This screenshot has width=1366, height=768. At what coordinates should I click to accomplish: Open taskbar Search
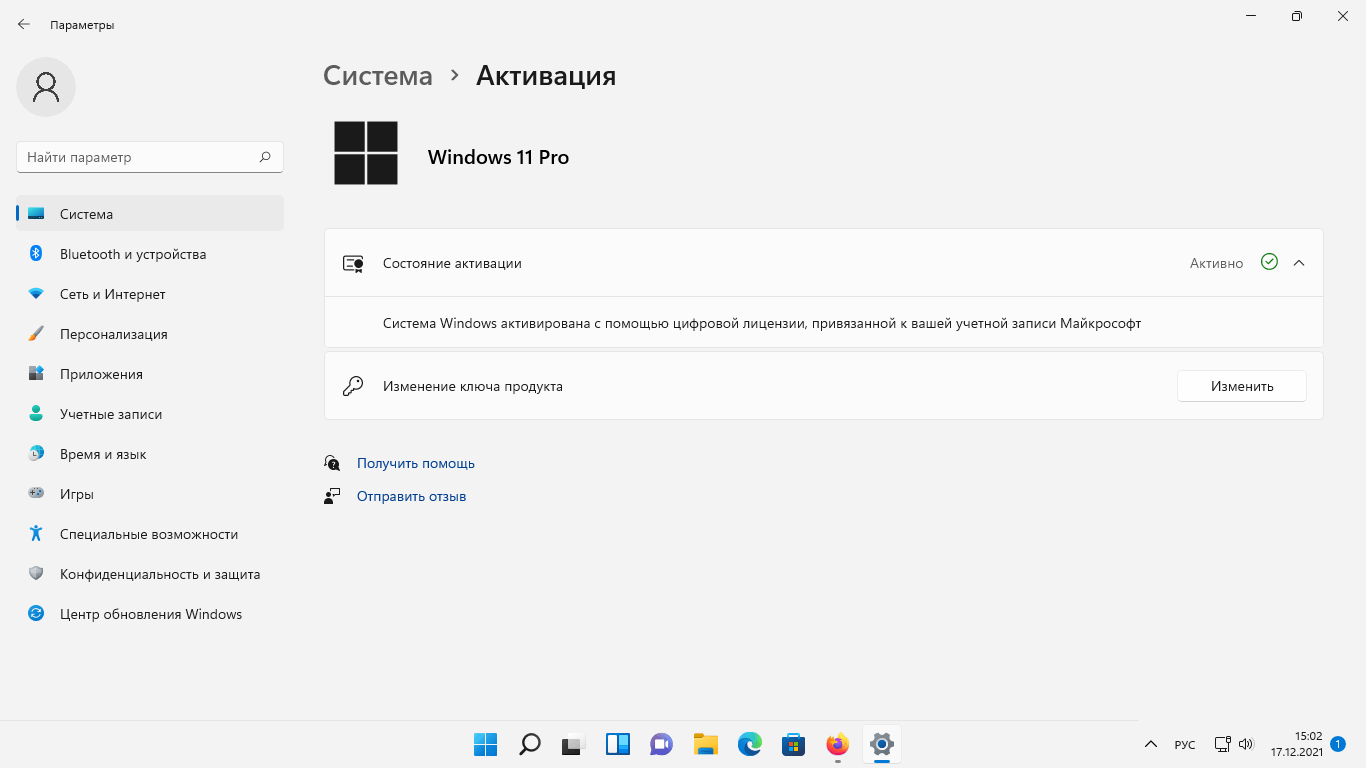pos(530,744)
